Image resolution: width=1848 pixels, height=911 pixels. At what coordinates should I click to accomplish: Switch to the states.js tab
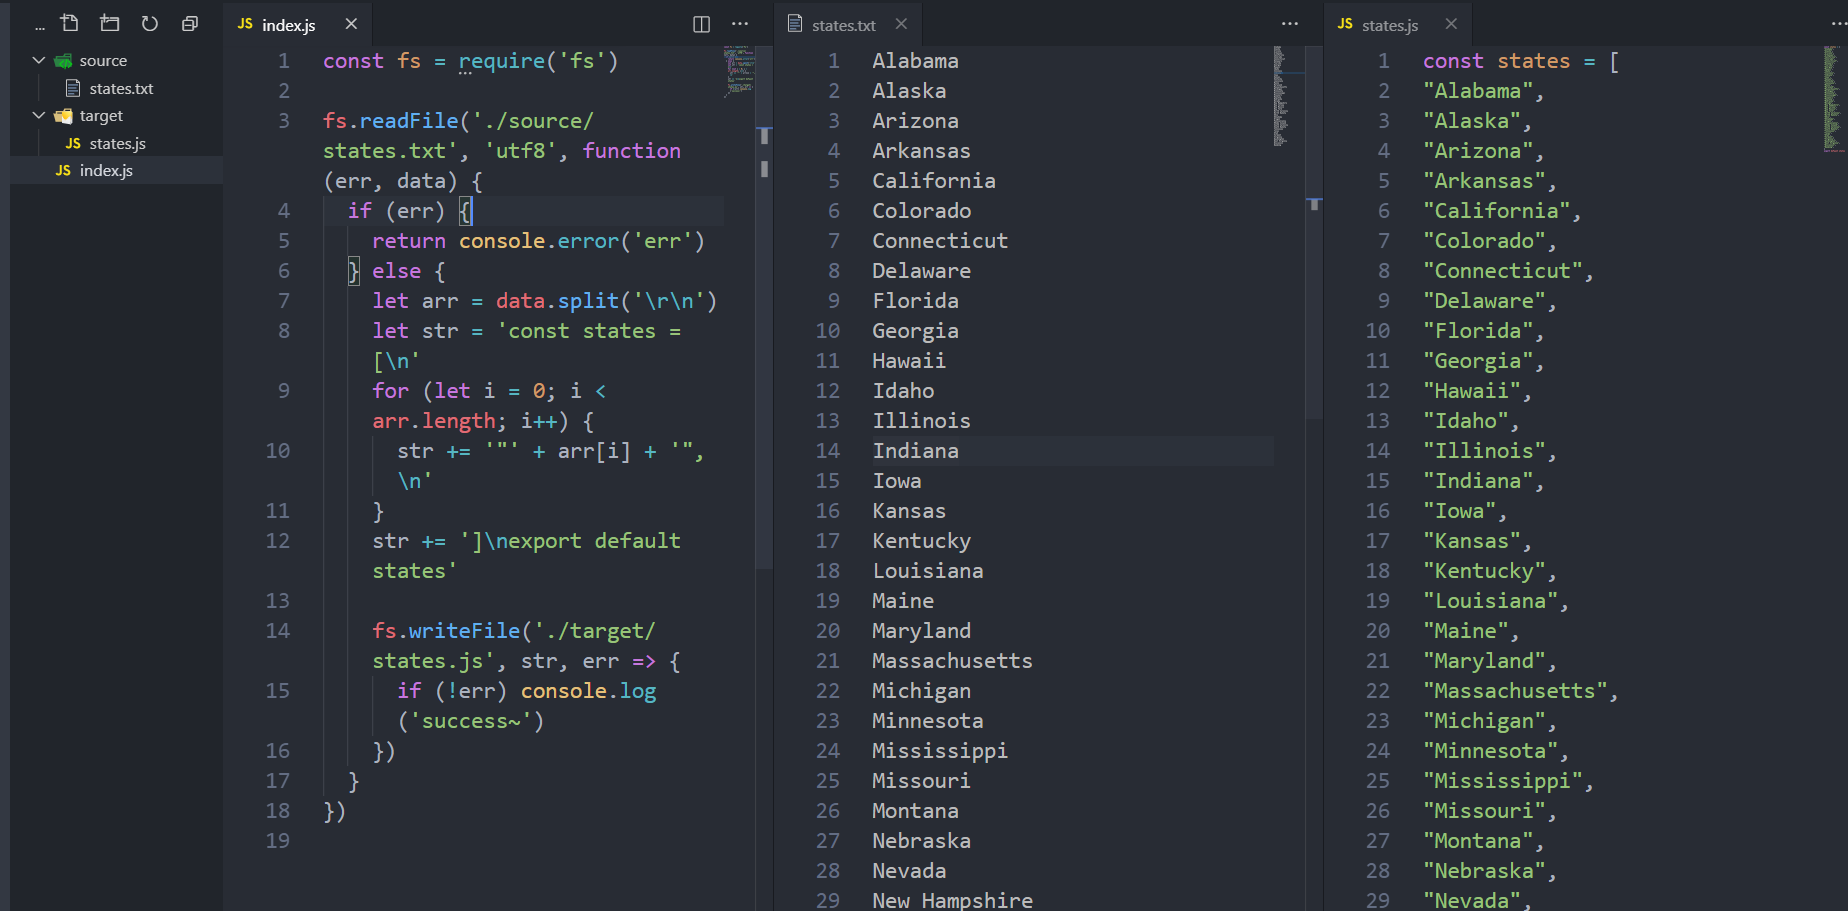point(1390,23)
